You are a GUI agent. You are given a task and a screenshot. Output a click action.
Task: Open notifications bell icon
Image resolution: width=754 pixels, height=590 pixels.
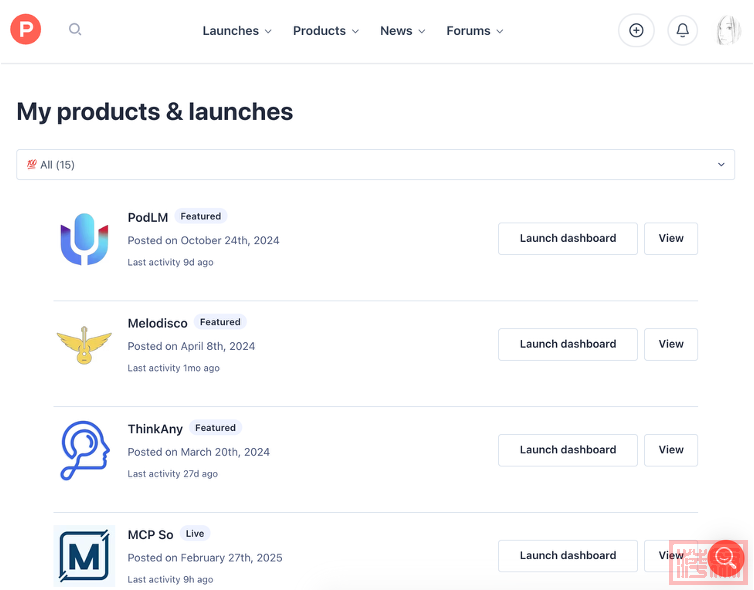coord(683,31)
